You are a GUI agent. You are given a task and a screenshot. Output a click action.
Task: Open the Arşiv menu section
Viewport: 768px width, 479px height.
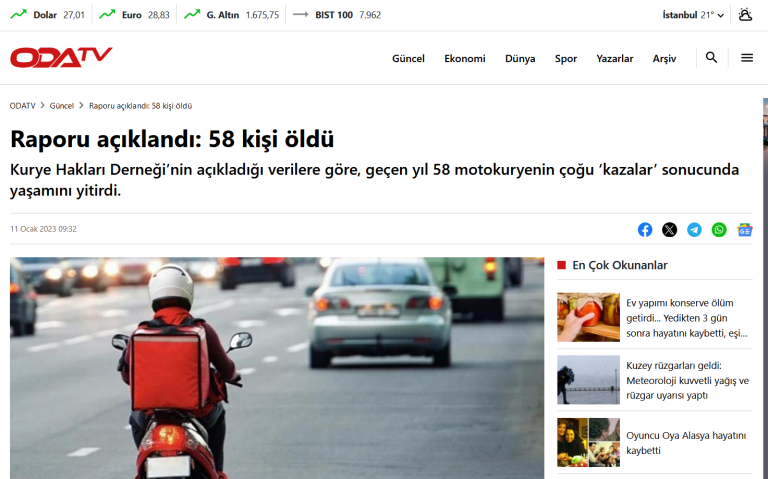664,58
